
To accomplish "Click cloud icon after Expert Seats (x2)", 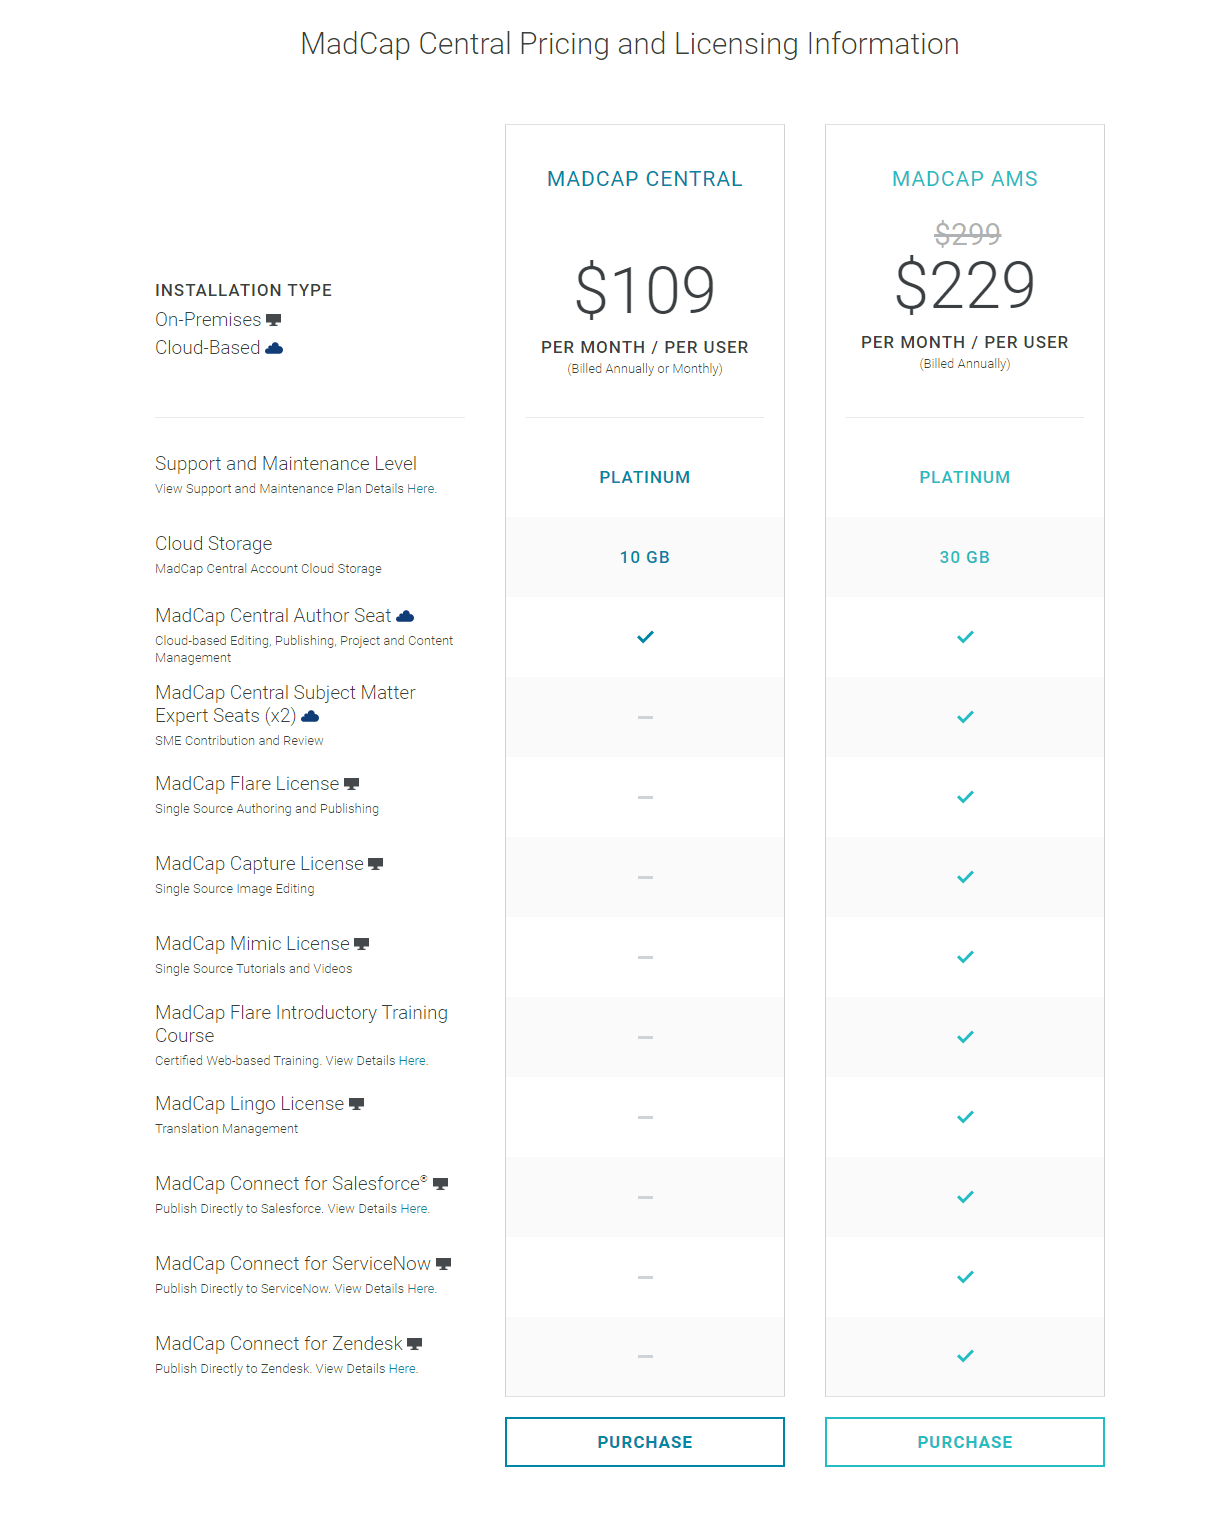I will coord(310,716).
